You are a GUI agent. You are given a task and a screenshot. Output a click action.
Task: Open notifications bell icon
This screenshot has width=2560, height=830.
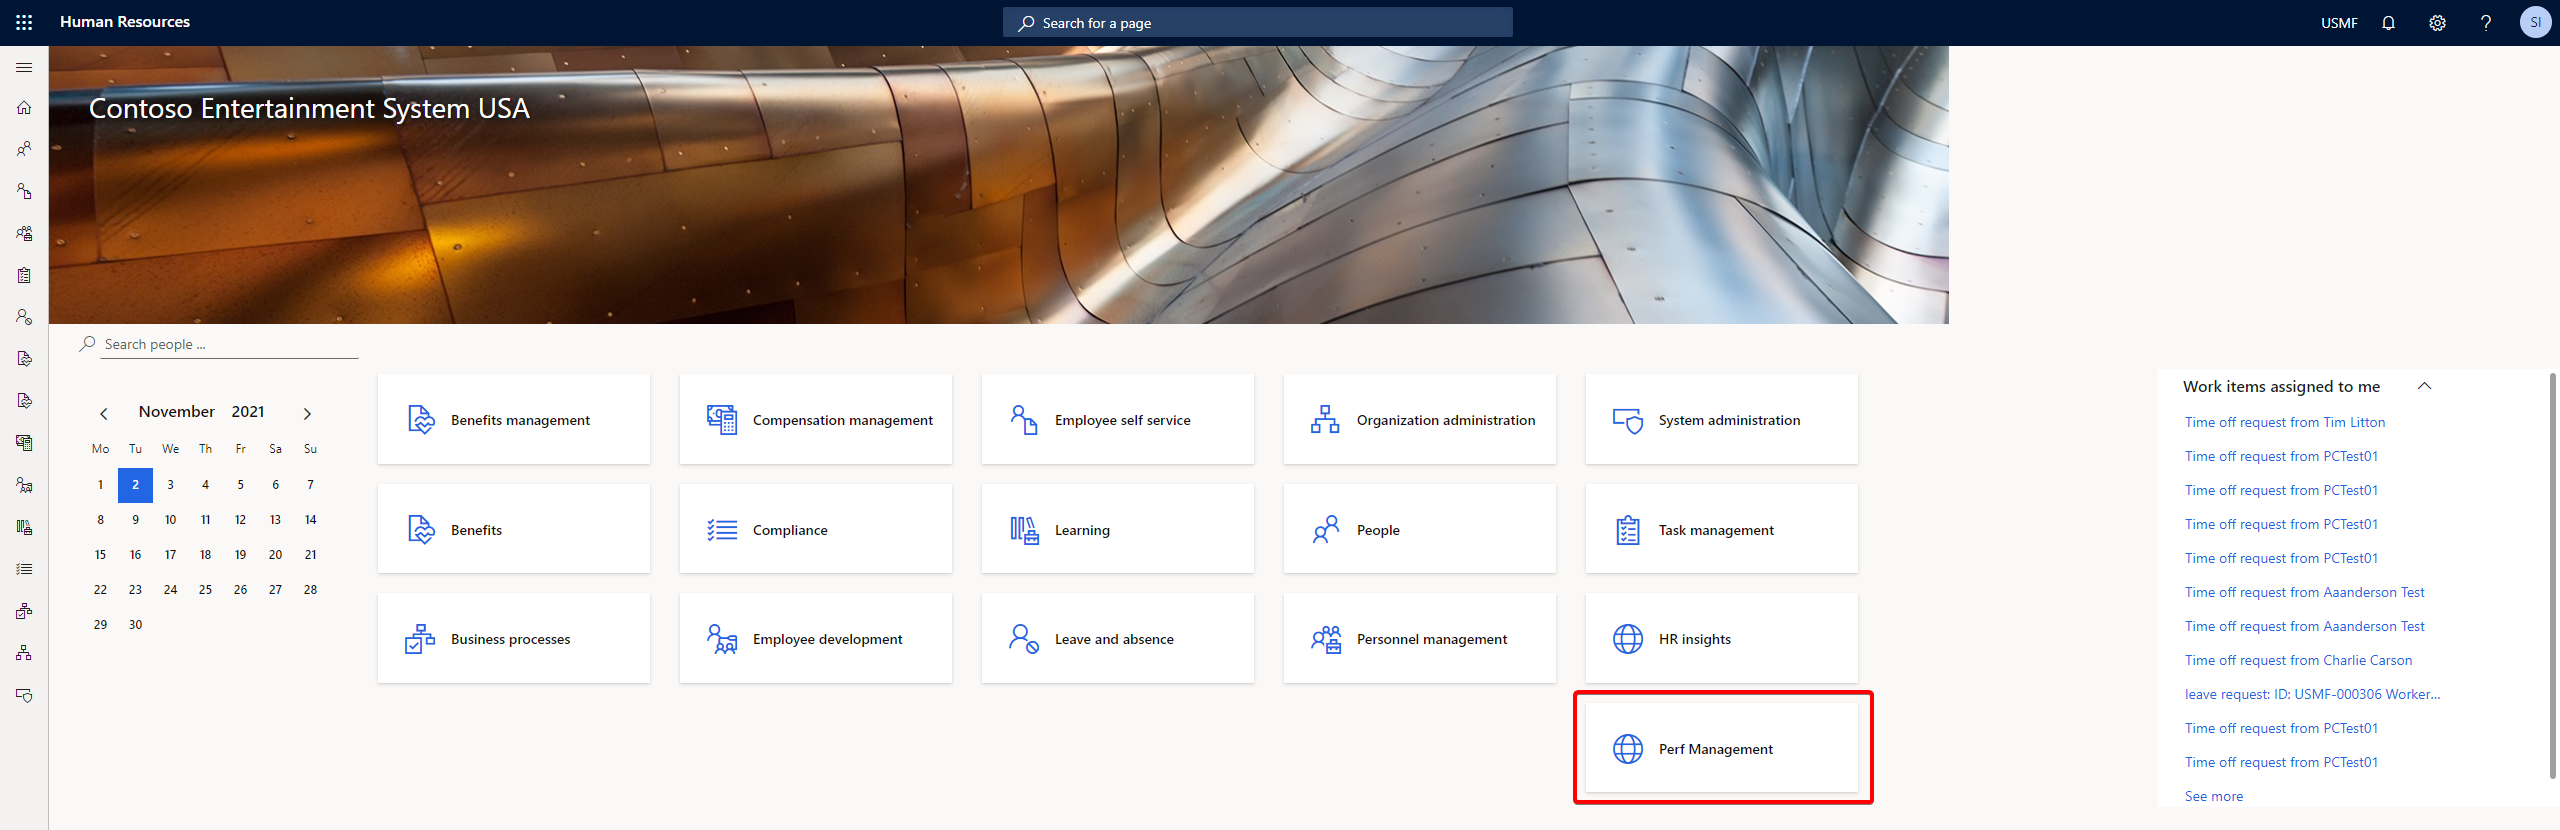[2388, 23]
